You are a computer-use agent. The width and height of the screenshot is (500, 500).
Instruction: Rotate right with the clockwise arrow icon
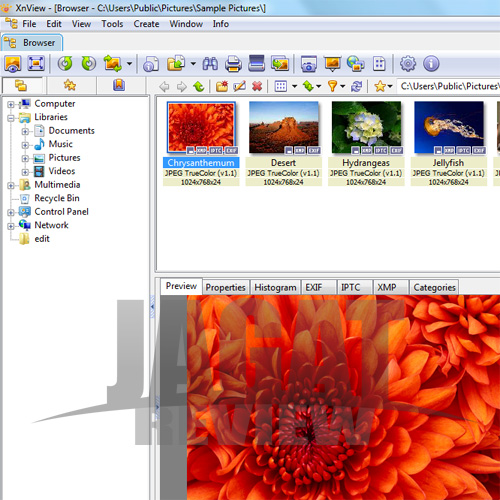(x=89, y=63)
